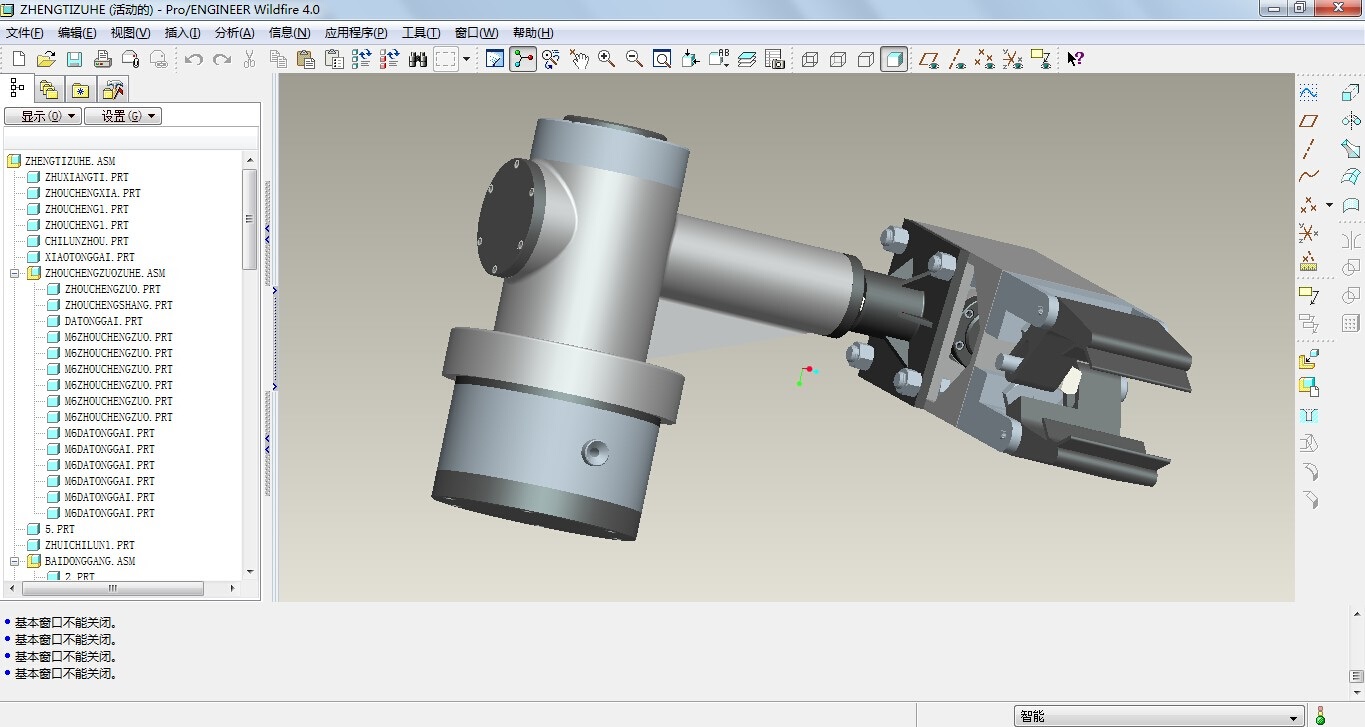Switch to wireframe display mode

pos(810,60)
